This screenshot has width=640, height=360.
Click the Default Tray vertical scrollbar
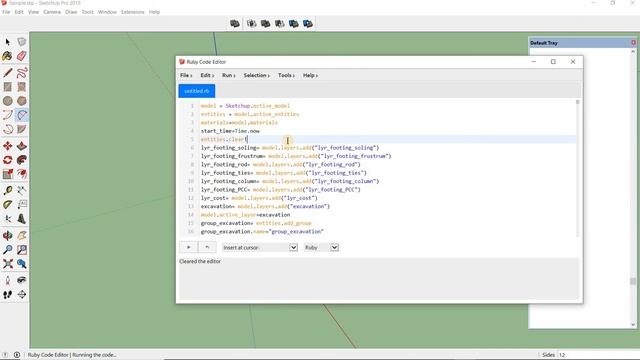pyautogui.click(x=633, y=188)
